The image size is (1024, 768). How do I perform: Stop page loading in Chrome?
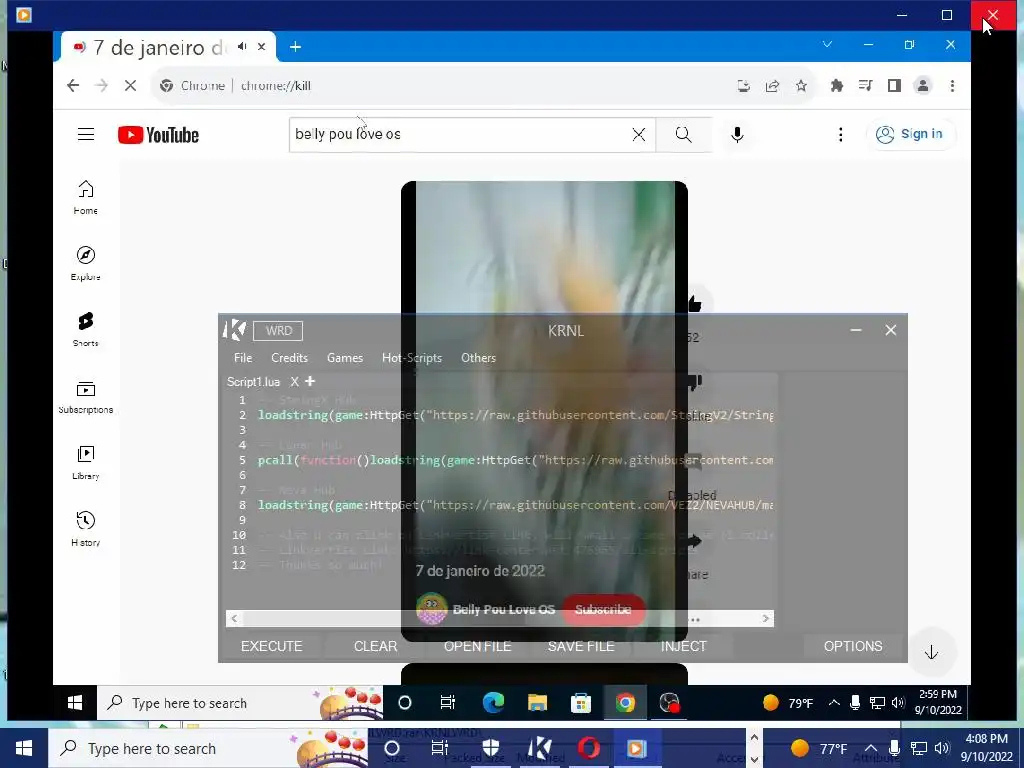130,86
